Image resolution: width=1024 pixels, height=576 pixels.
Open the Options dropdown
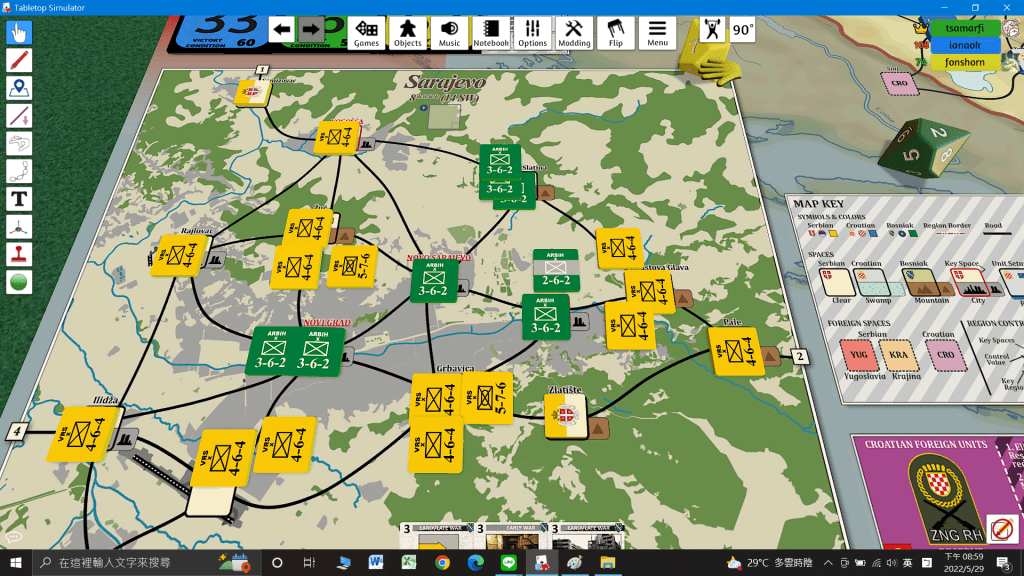[x=532, y=32]
